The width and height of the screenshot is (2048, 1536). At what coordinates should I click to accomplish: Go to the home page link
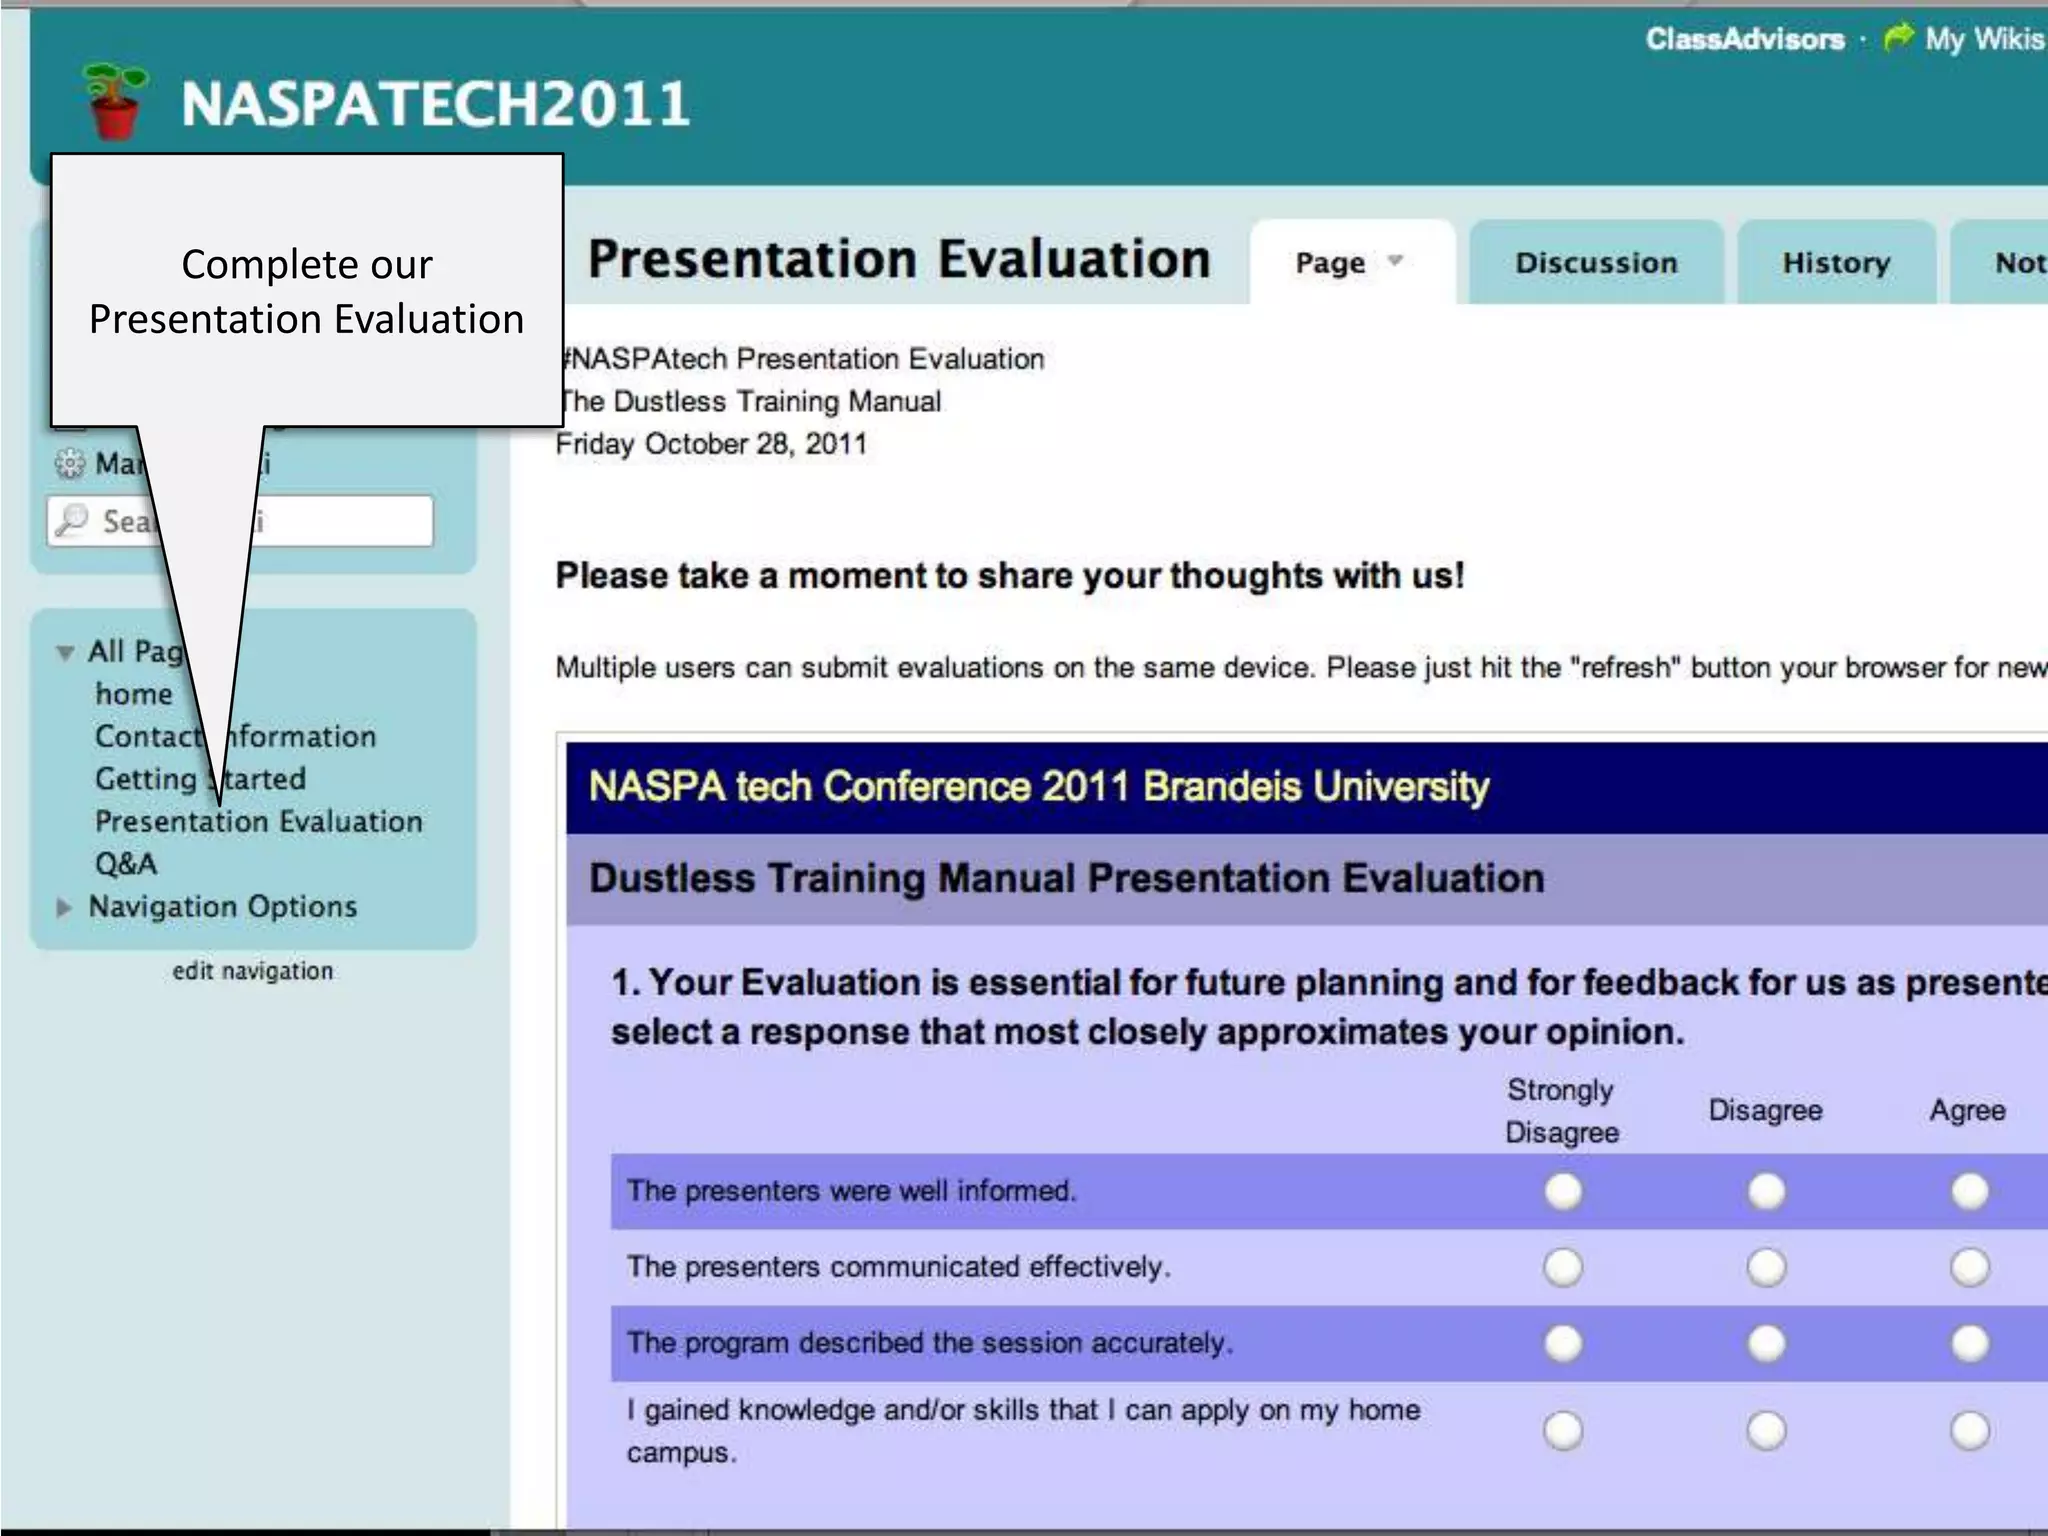coord(134,694)
